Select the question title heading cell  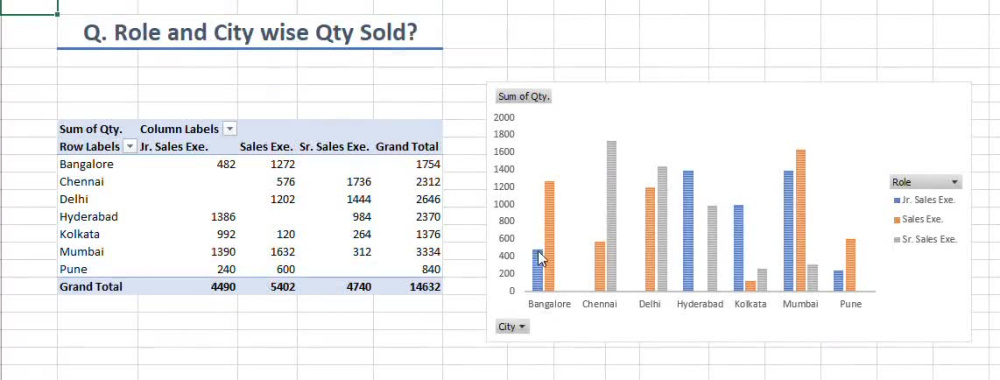coord(250,33)
